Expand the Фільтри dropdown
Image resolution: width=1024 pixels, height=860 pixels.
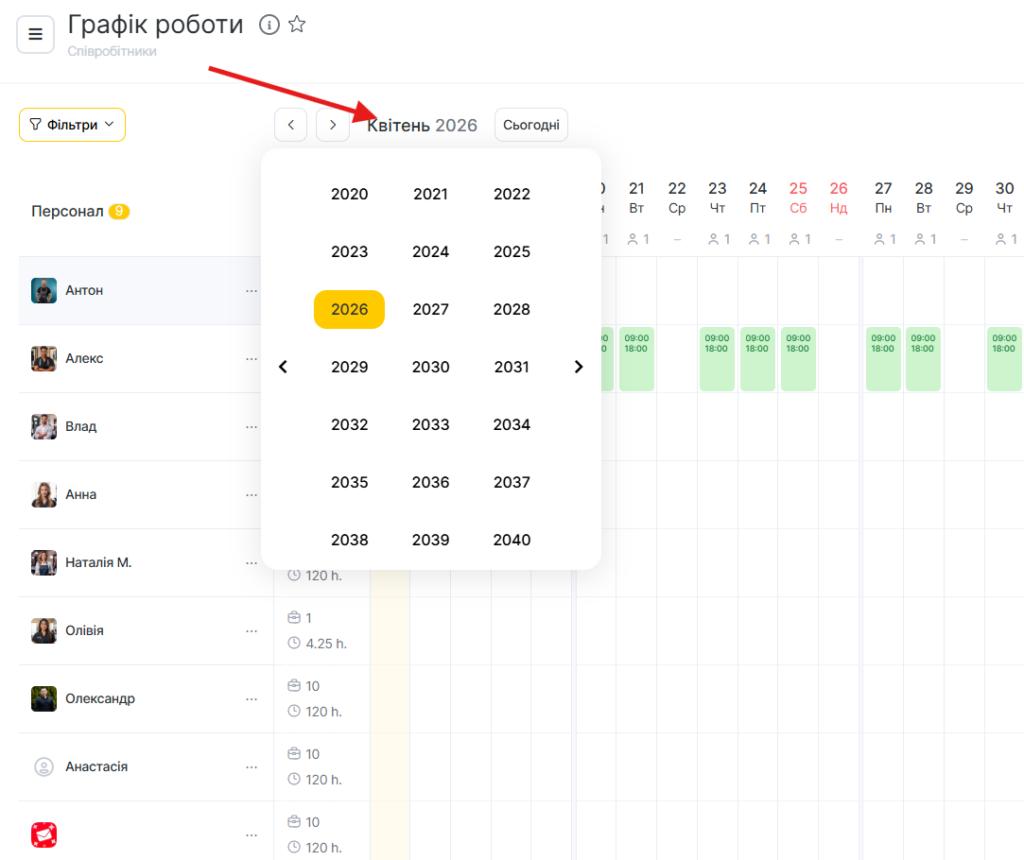[72, 125]
